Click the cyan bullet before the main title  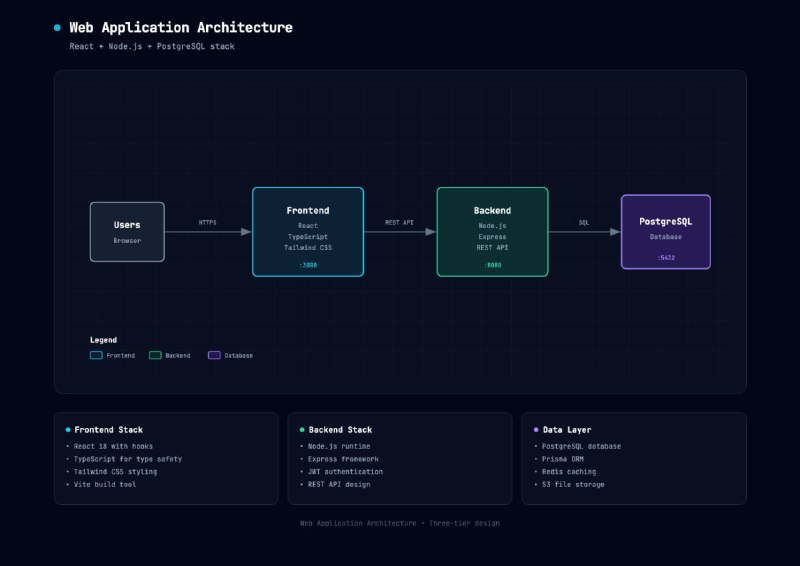(57, 28)
